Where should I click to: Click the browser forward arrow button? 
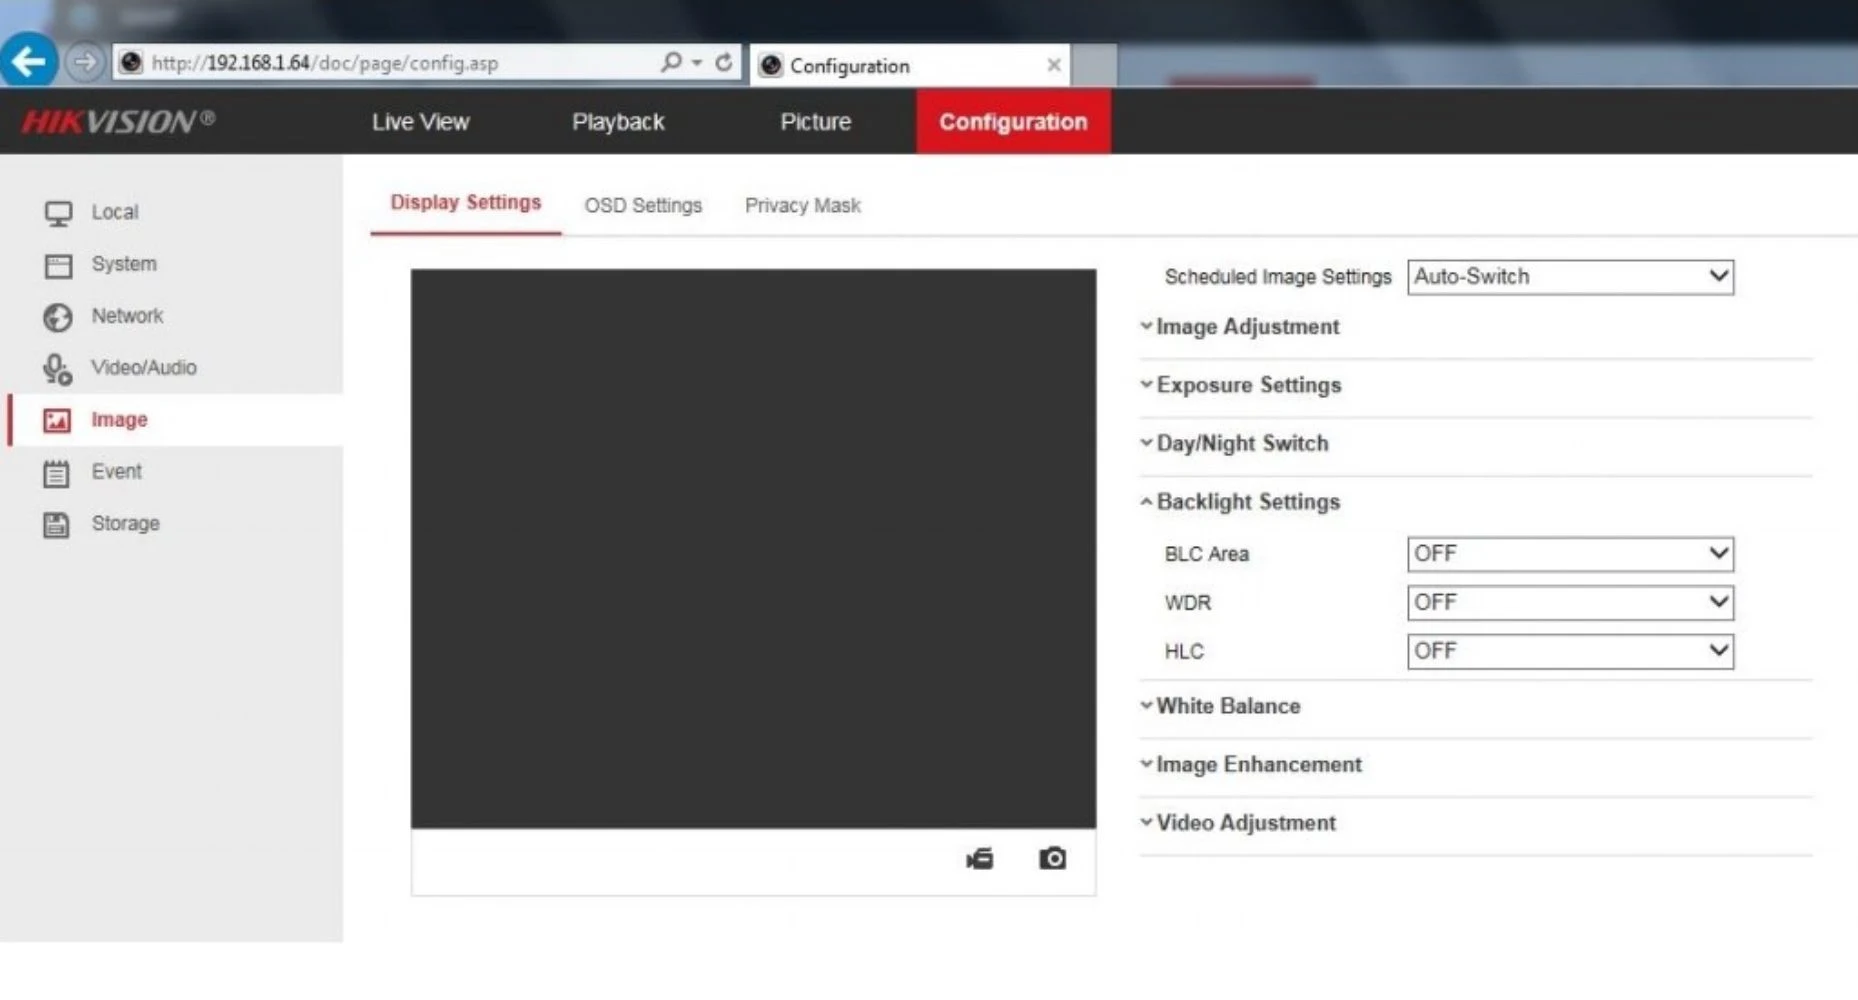point(85,63)
